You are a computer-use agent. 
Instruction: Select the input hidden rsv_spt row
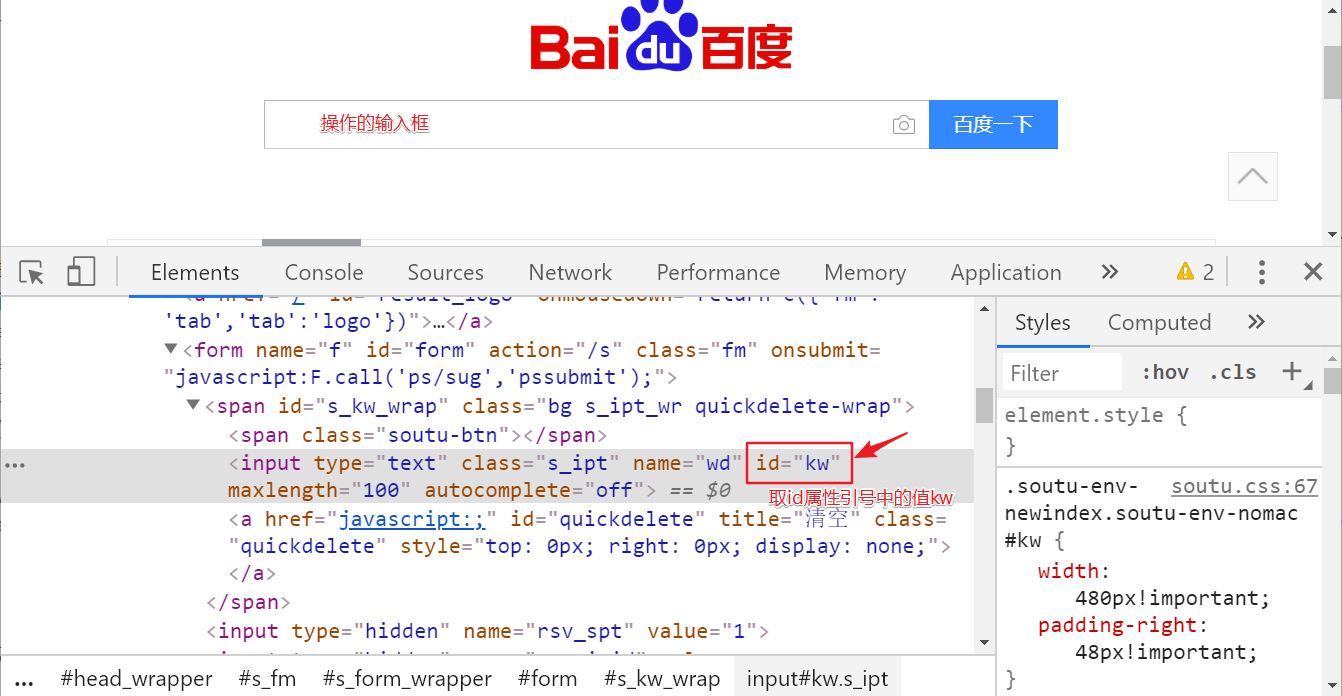point(488,631)
